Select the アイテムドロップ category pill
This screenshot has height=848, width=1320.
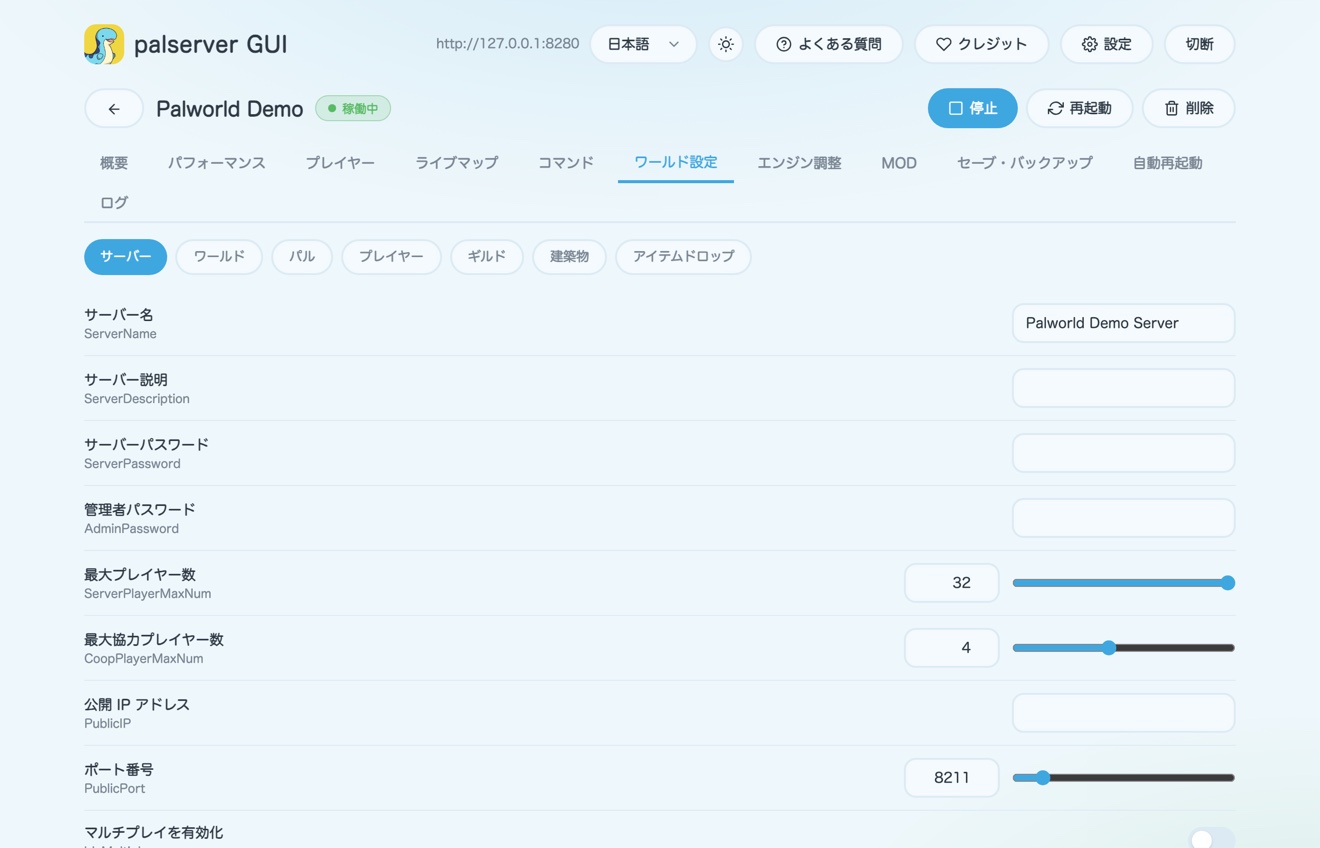[684, 256]
